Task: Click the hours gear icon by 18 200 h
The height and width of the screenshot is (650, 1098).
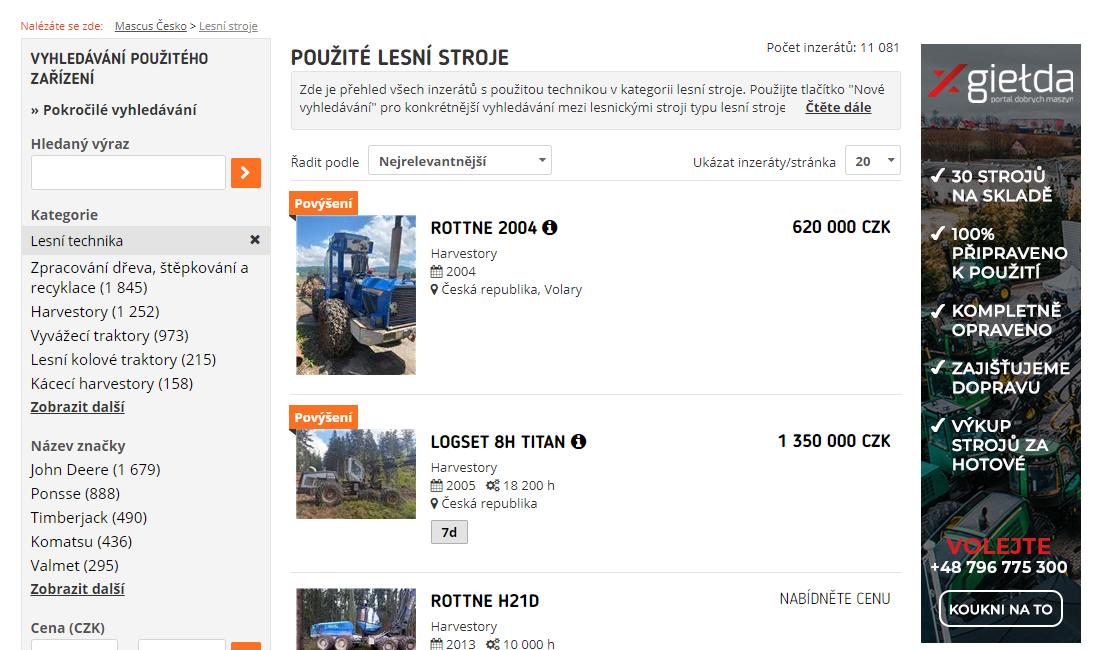Action: (x=493, y=486)
